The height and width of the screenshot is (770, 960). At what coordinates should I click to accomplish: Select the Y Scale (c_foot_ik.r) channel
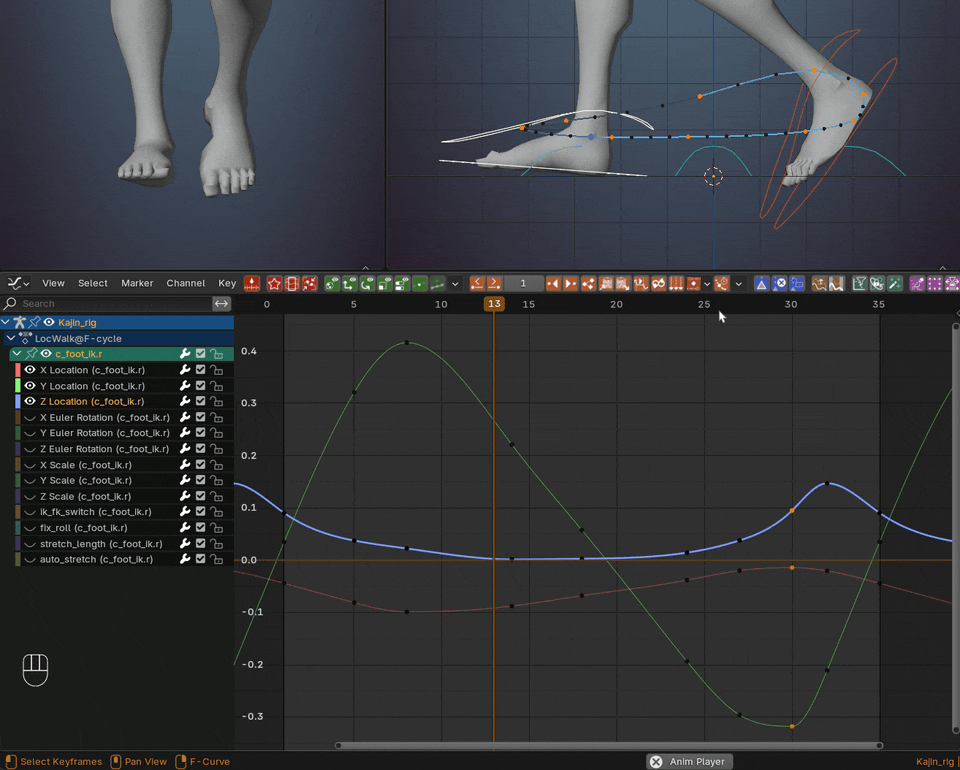pyautogui.click(x=86, y=480)
